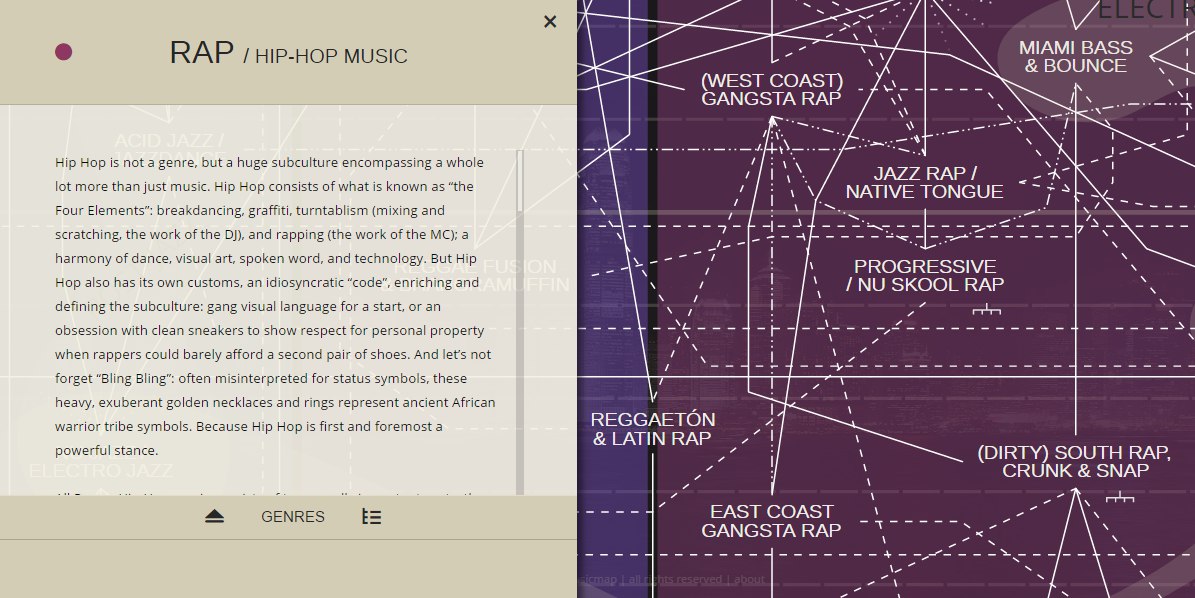This screenshot has height=598, width=1195.
Task: Open (Dirty) South Rap, Crunk & Snap
Action: pyautogui.click(x=1074, y=462)
